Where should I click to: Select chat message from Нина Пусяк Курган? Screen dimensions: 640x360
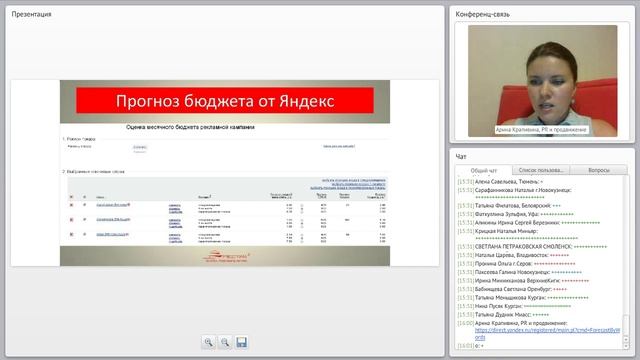pyautogui.click(x=515, y=306)
